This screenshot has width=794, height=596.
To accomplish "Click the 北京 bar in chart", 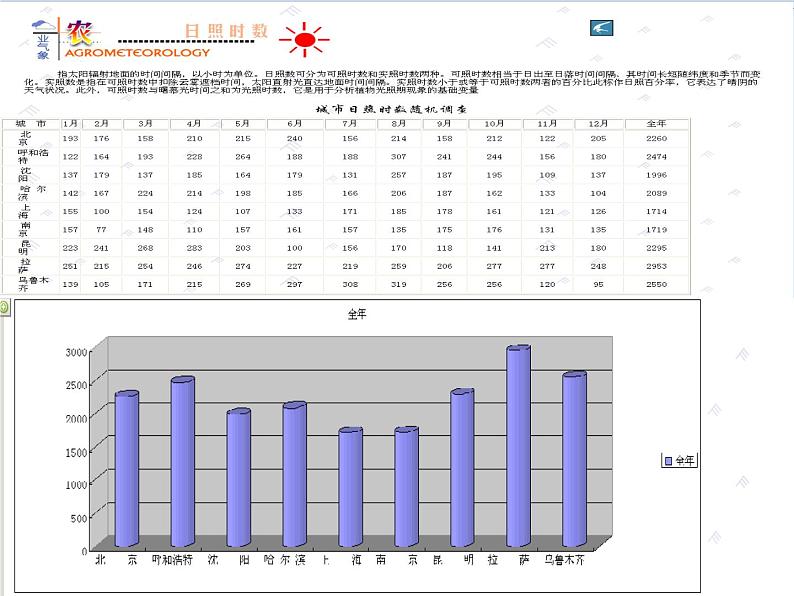I will click(x=126, y=468).
